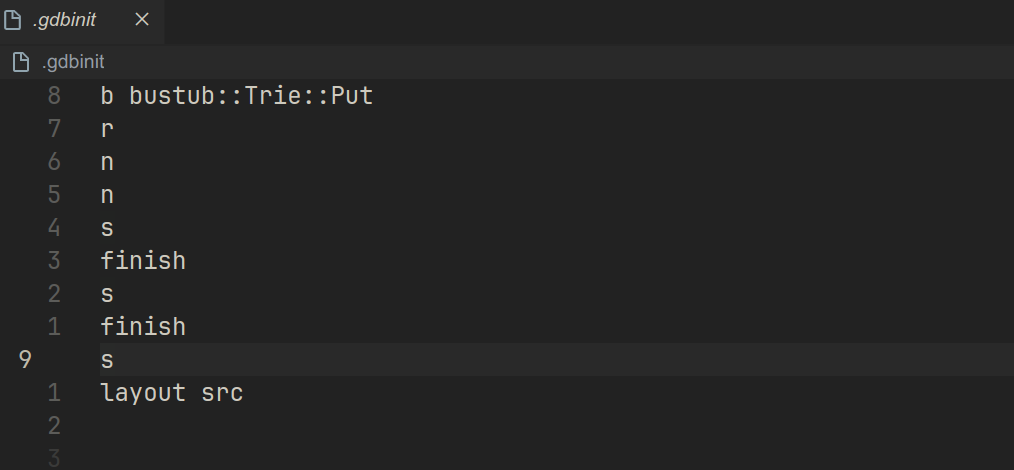Click the file icon in the breadcrumb bar
1014x470 pixels.
click(x=21, y=62)
